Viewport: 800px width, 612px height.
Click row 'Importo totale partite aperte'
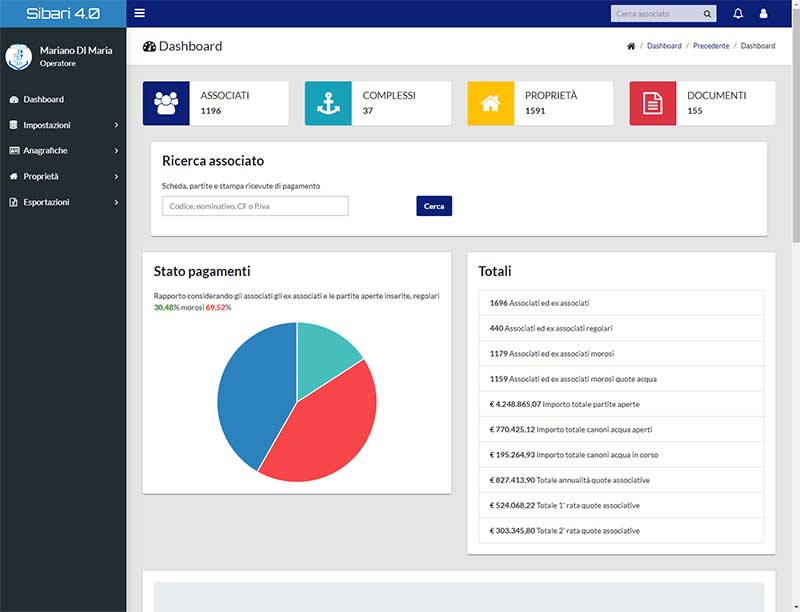[x=621, y=404]
